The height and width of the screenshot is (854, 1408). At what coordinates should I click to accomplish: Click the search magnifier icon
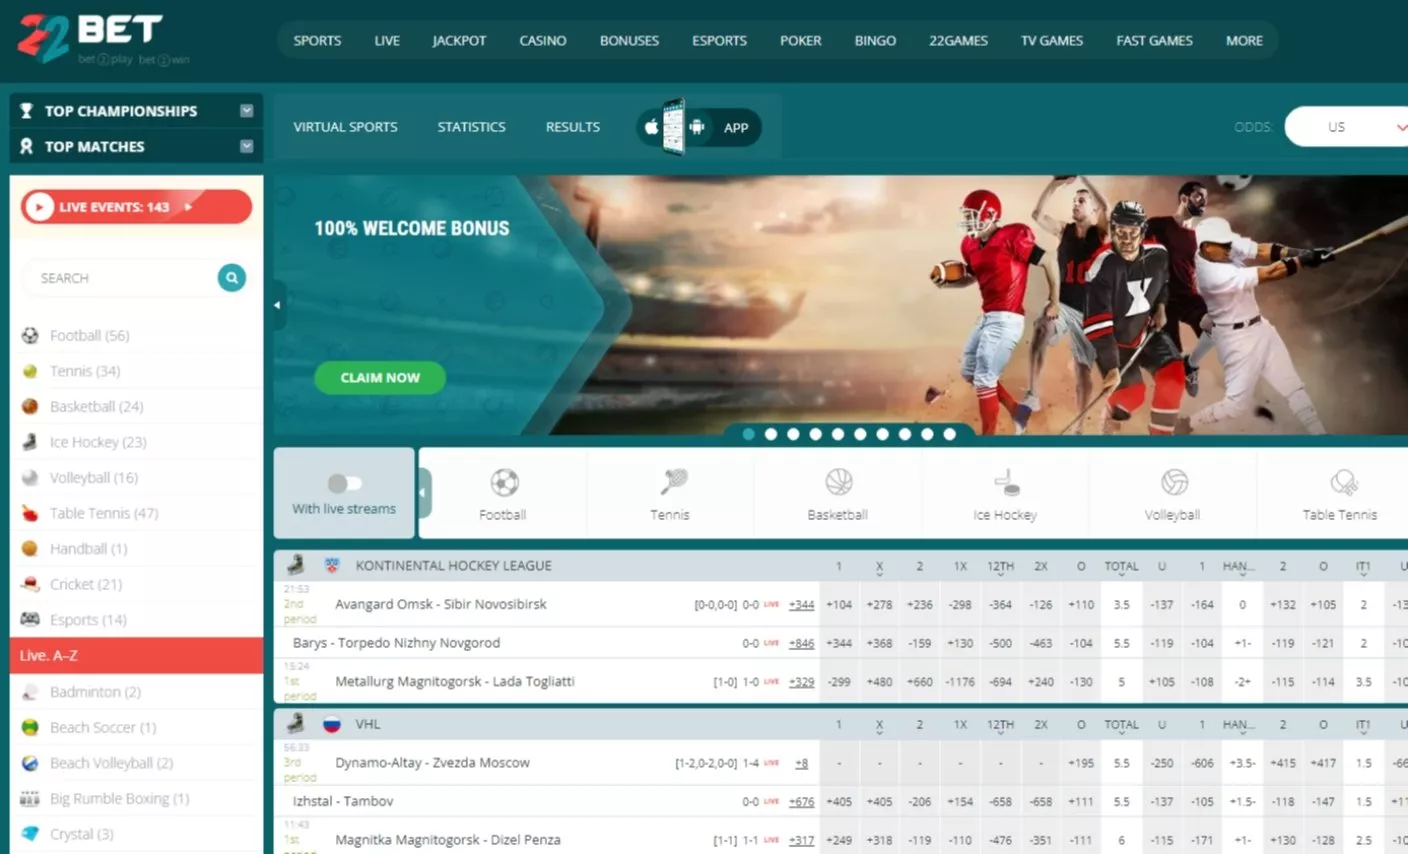point(231,278)
